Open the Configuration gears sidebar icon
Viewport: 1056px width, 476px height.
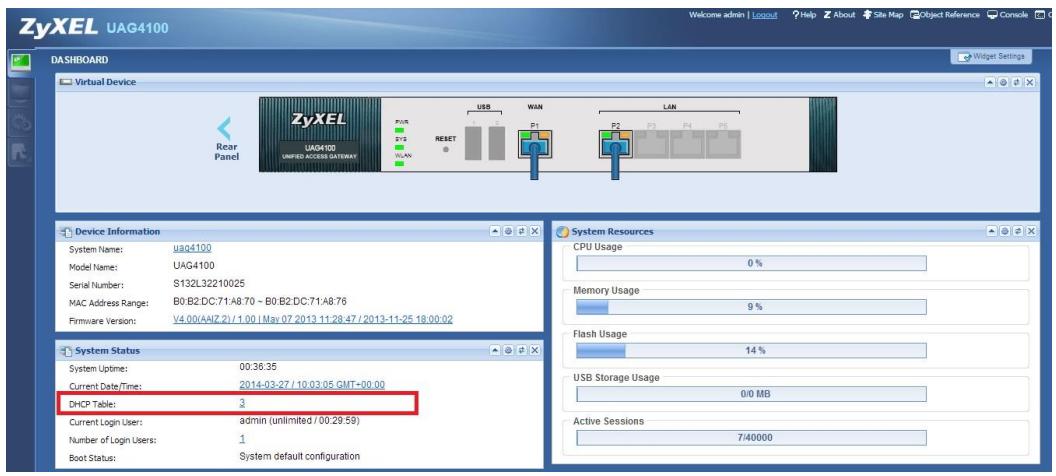(x=20, y=123)
